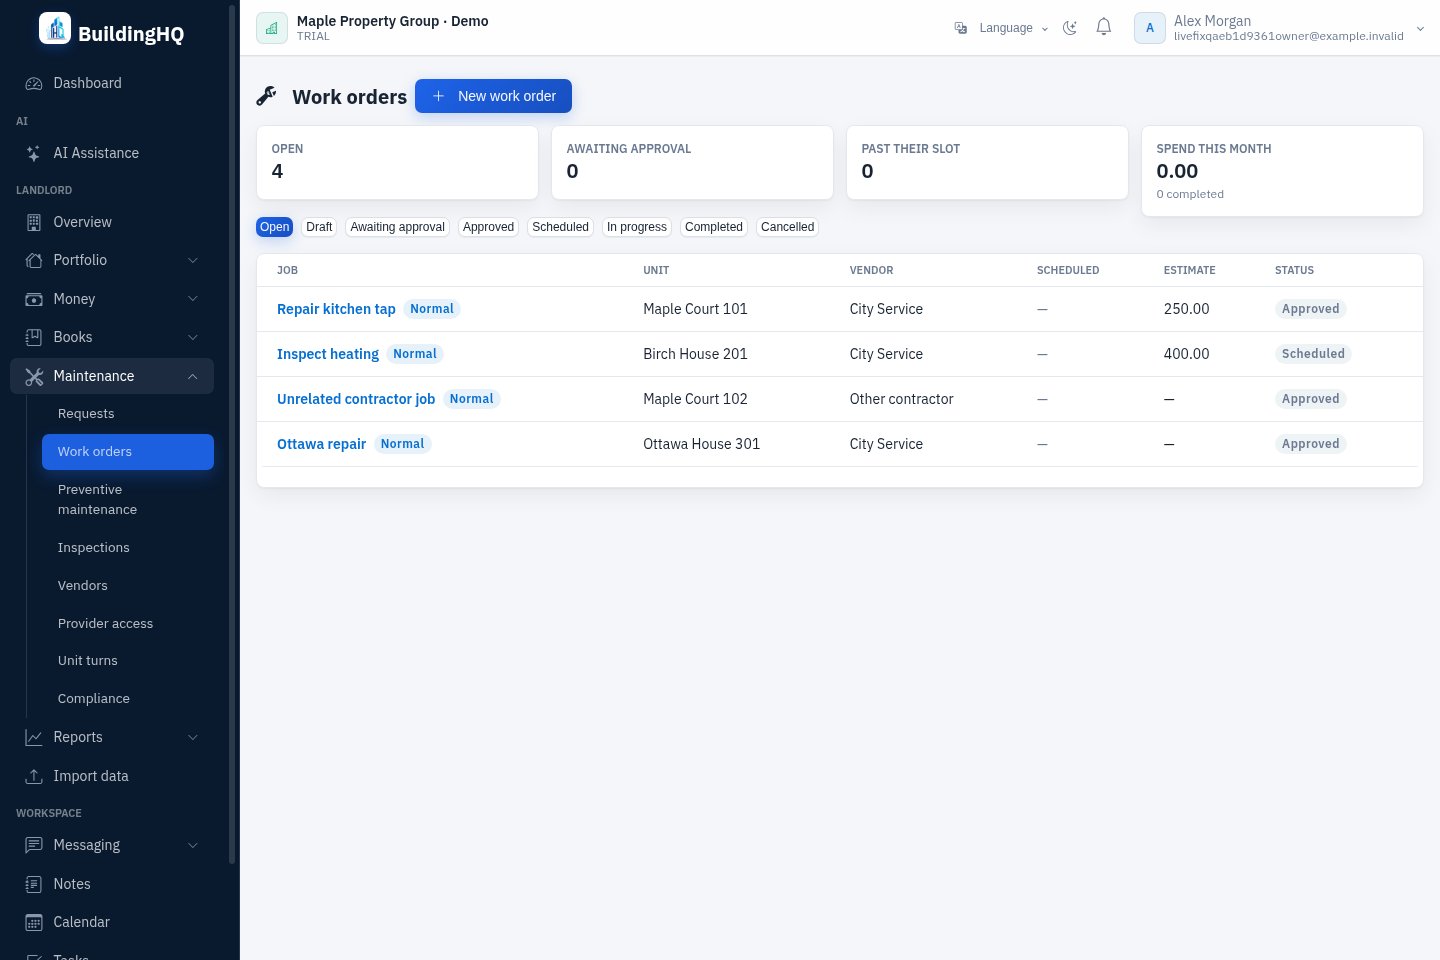Filter work orders by Draft
Screen dimensions: 1440x960
(319, 227)
